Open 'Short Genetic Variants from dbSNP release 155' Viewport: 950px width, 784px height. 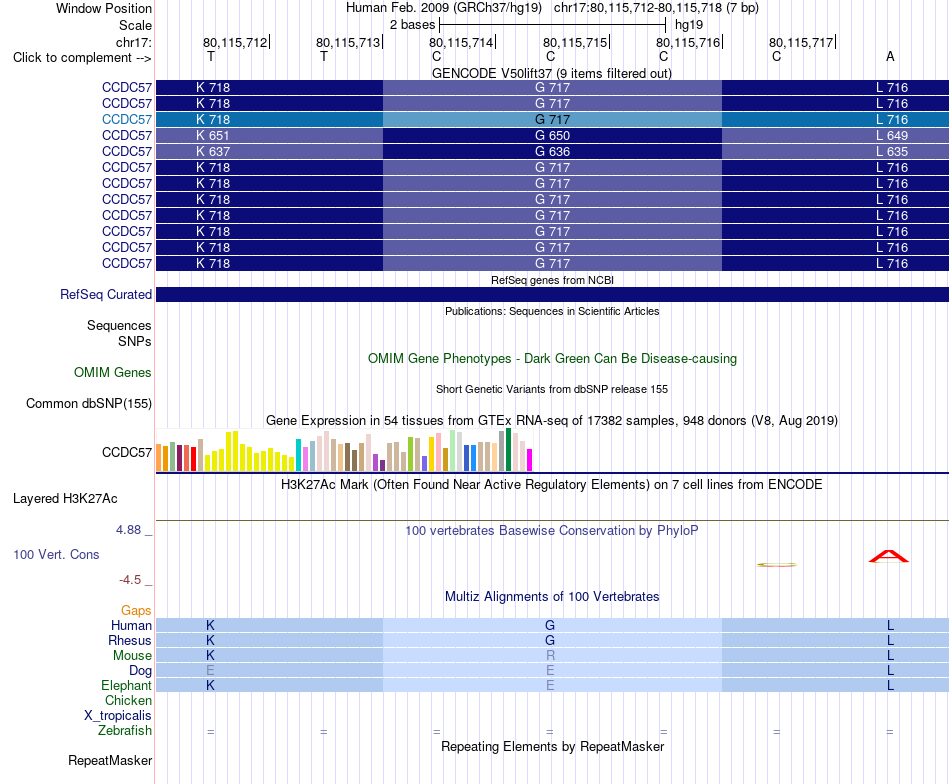click(552, 389)
